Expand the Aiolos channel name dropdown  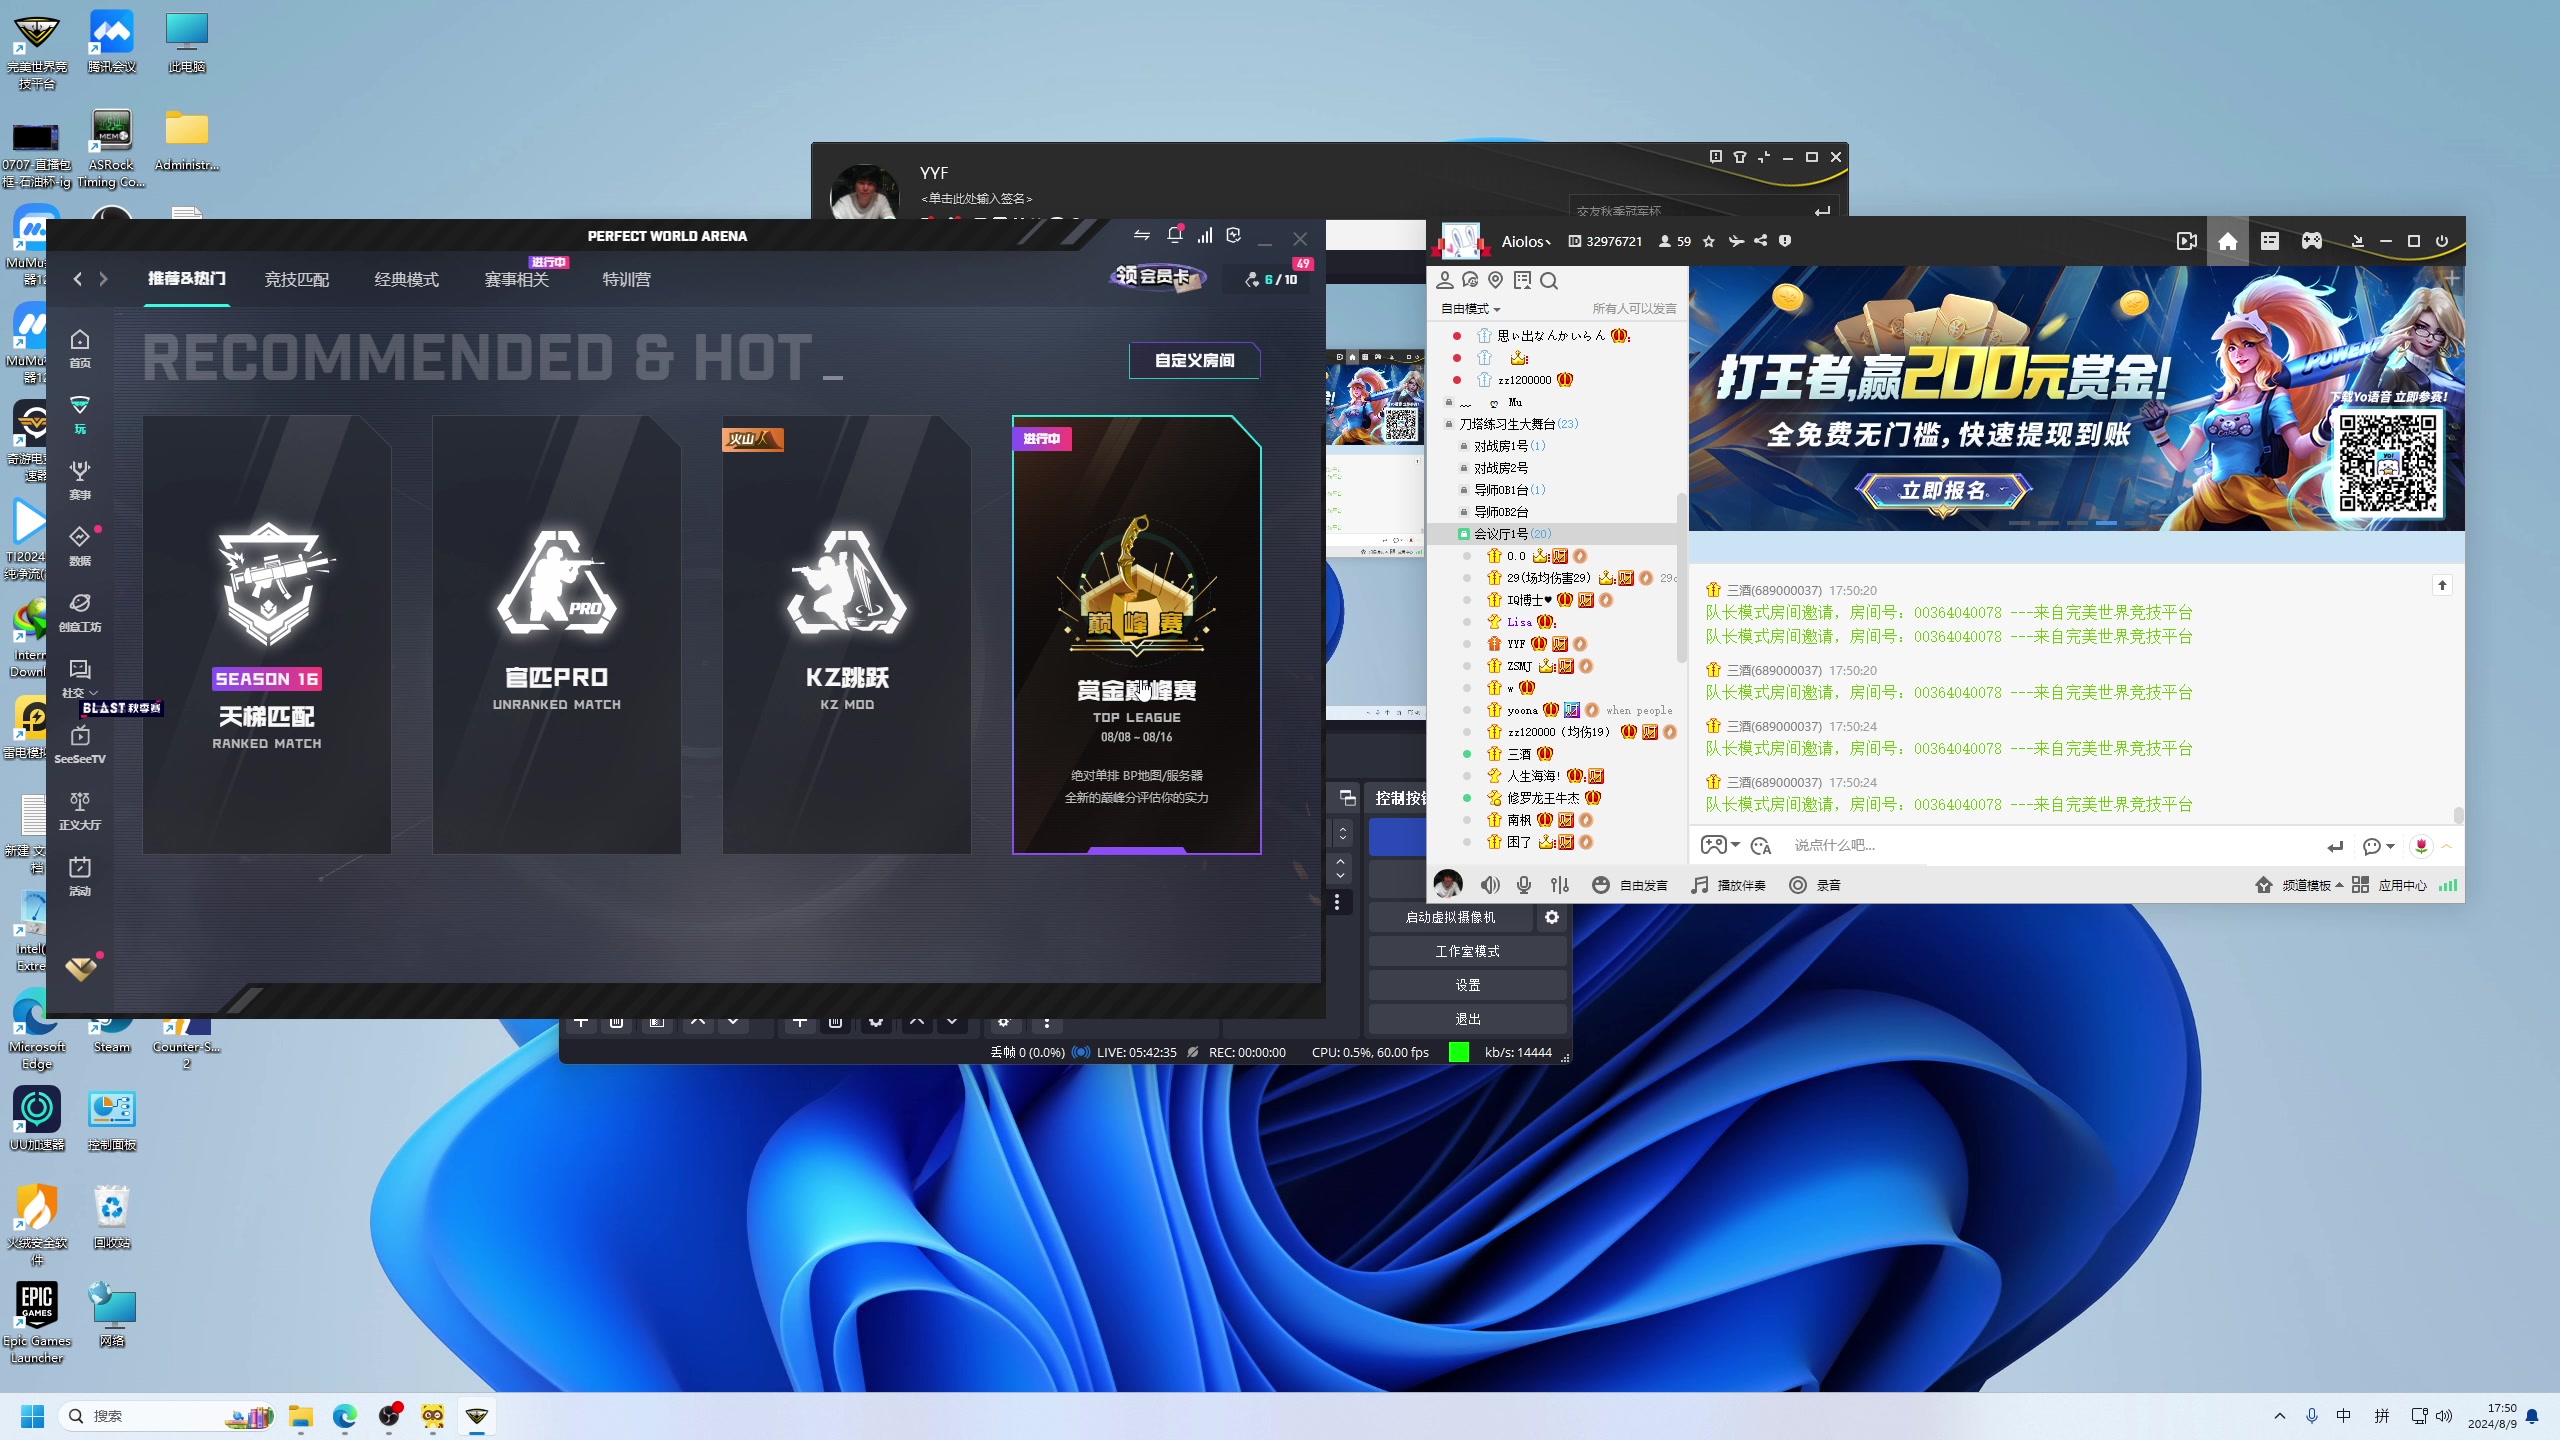pos(1527,241)
